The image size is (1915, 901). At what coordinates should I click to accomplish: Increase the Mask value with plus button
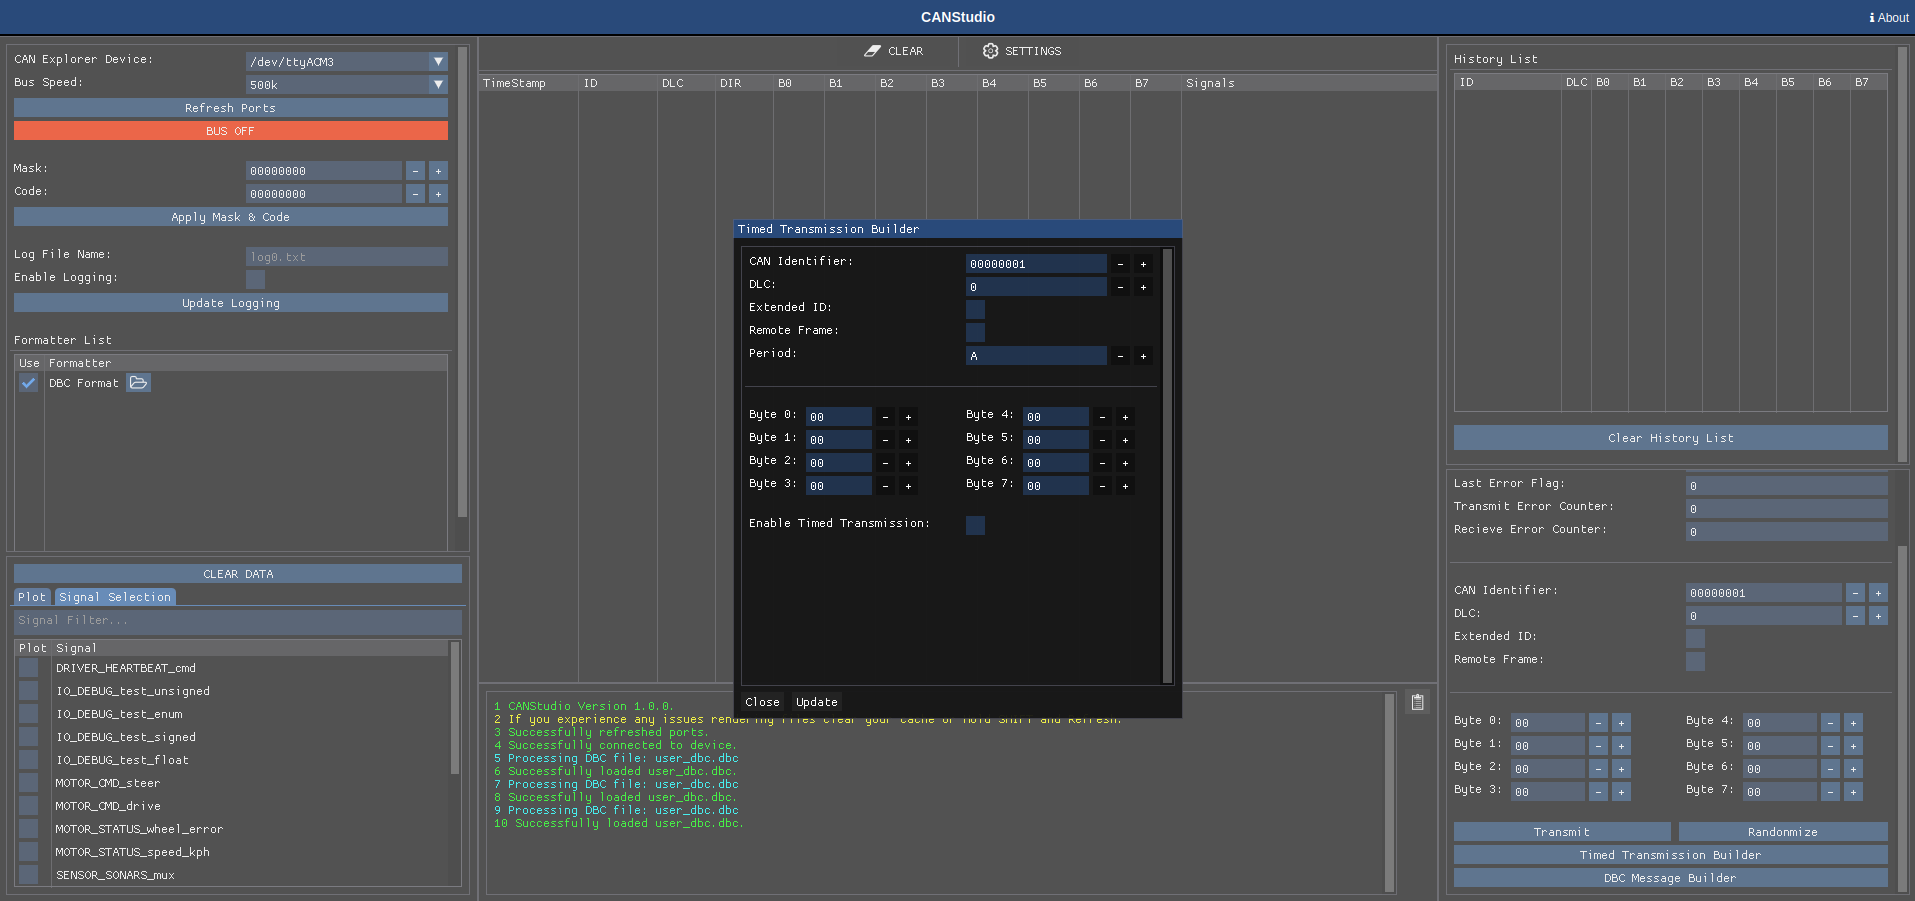coord(438,171)
